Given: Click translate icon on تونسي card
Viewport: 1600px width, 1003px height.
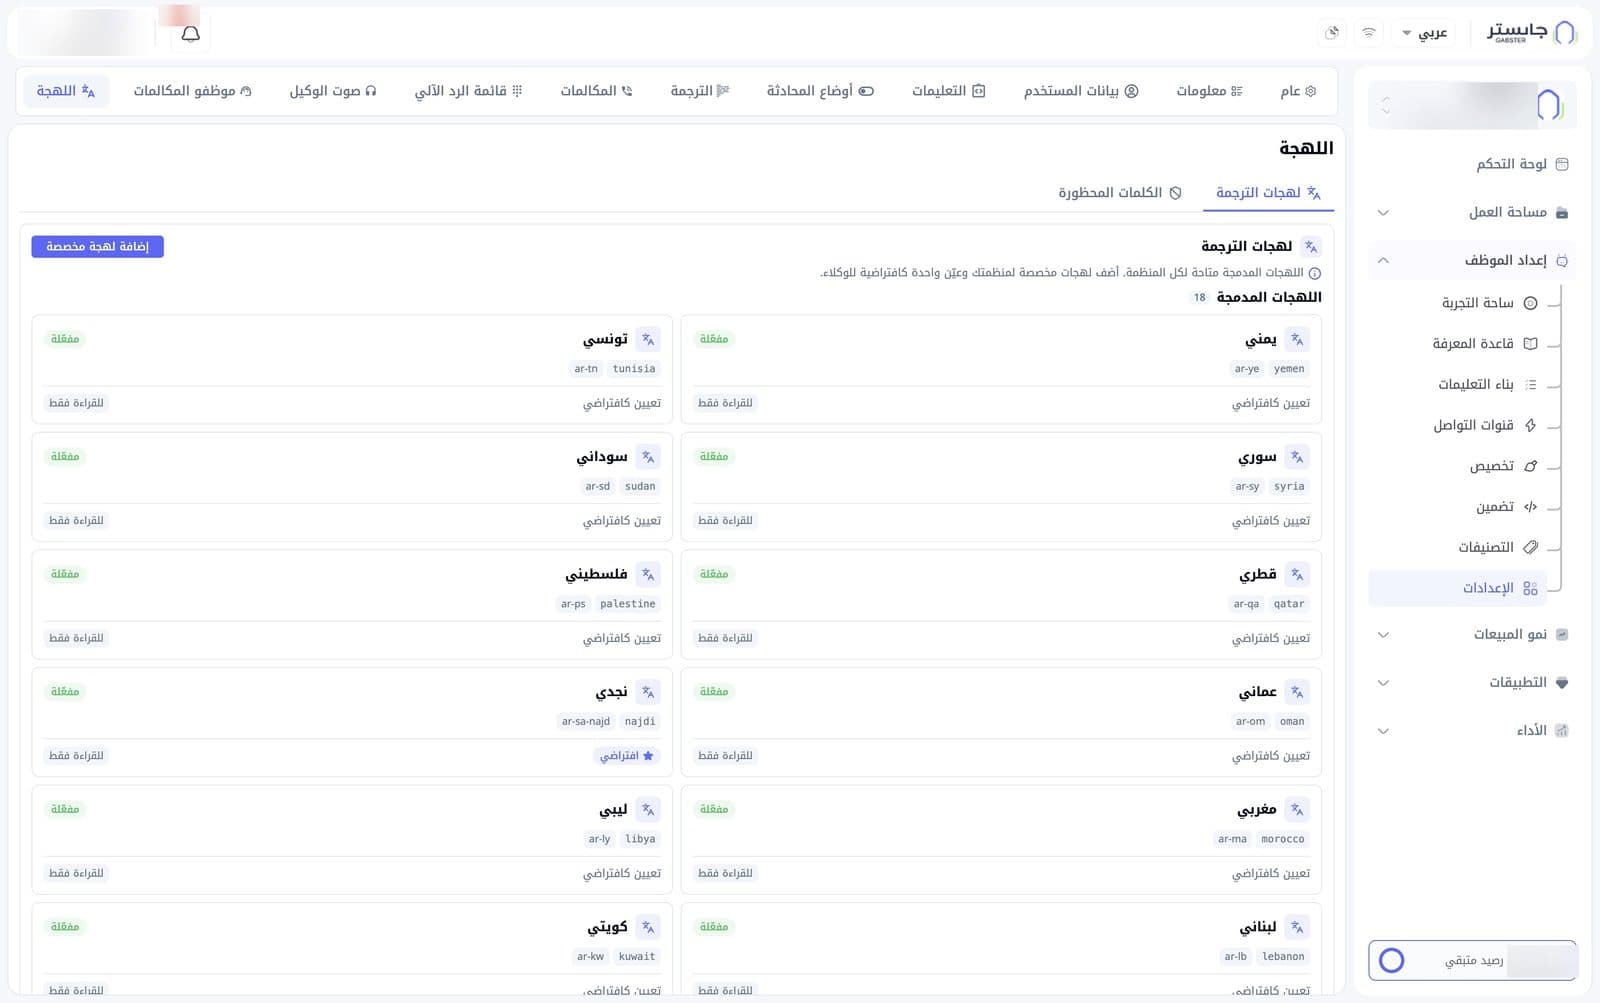Looking at the screenshot, I should [x=648, y=339].
